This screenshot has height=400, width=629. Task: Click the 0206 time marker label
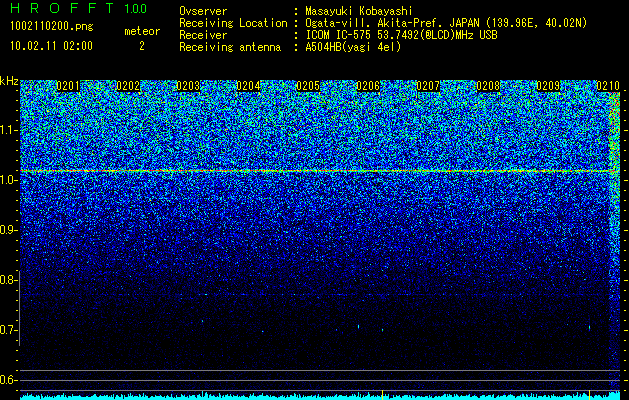pyautogui.click(x=368, y=86)
